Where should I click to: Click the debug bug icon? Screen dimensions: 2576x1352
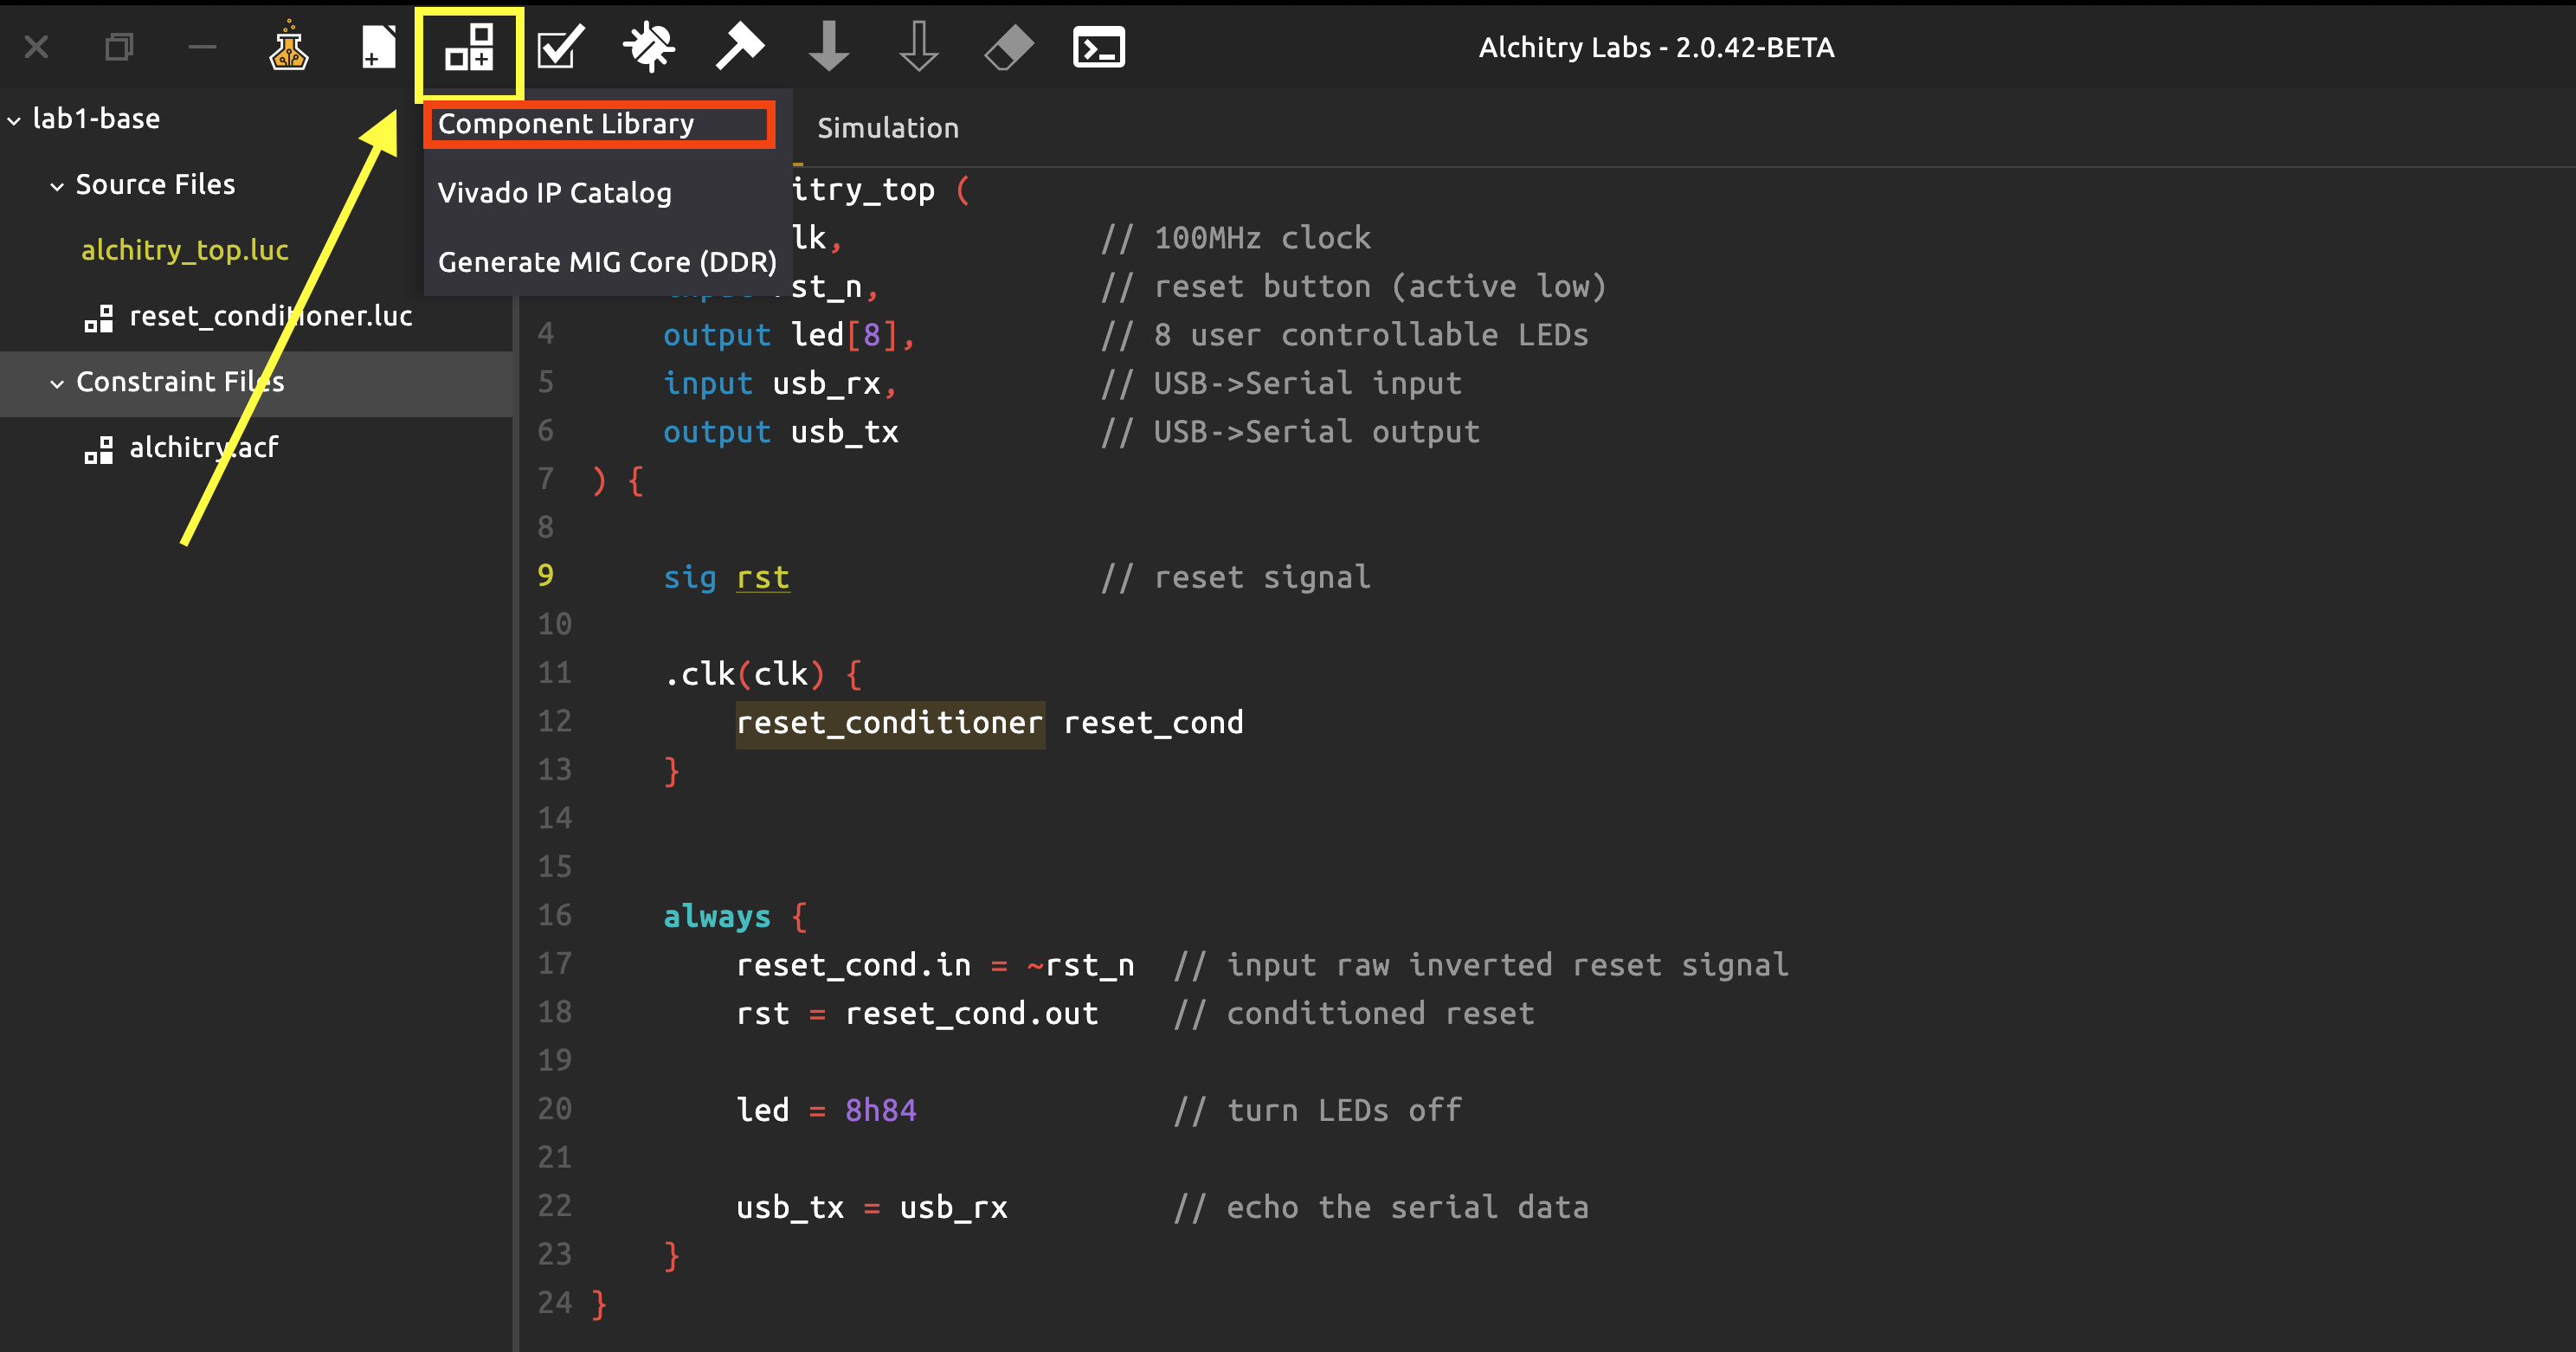point(649,47)
